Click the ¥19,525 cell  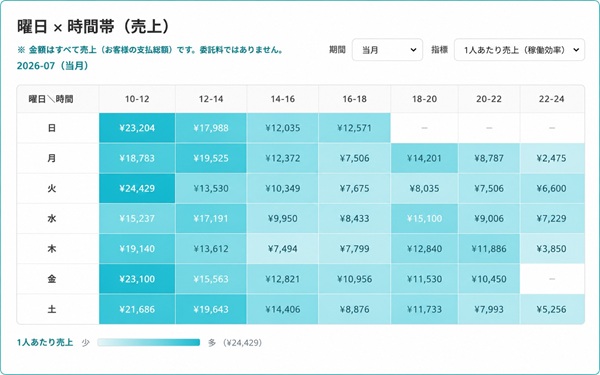(x=211, y=158)
